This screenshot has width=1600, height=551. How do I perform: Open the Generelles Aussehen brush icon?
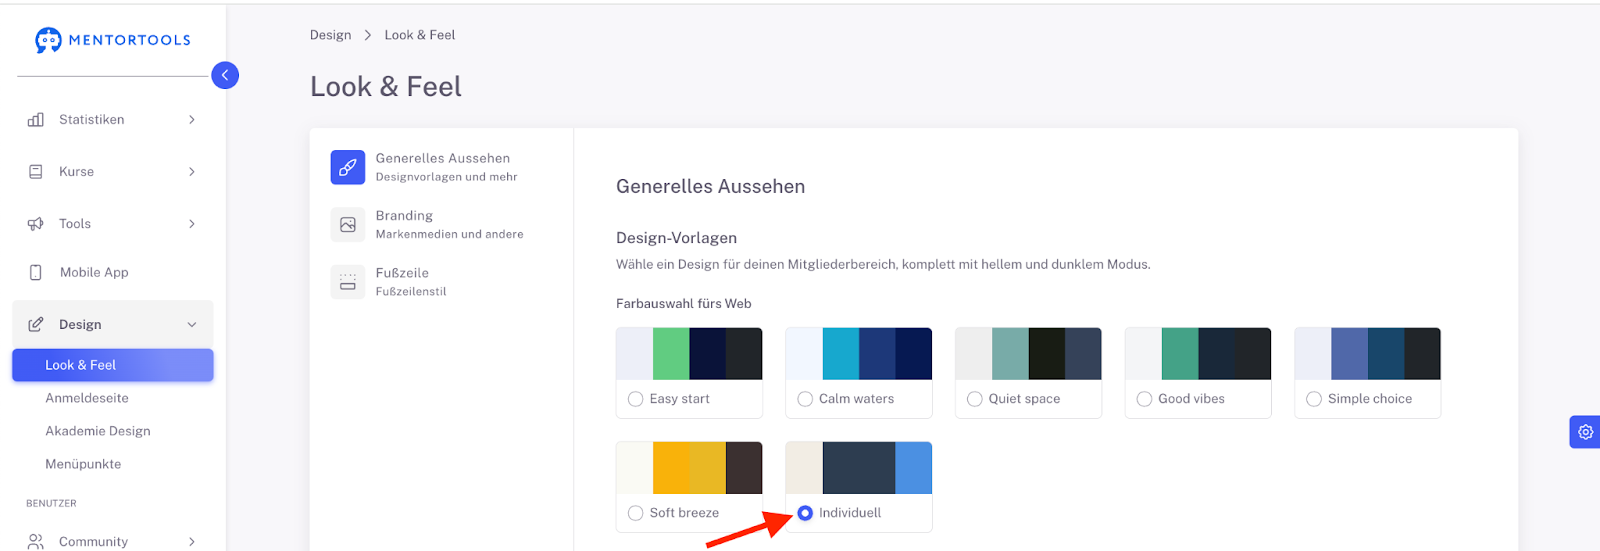[x=348, y=167]
